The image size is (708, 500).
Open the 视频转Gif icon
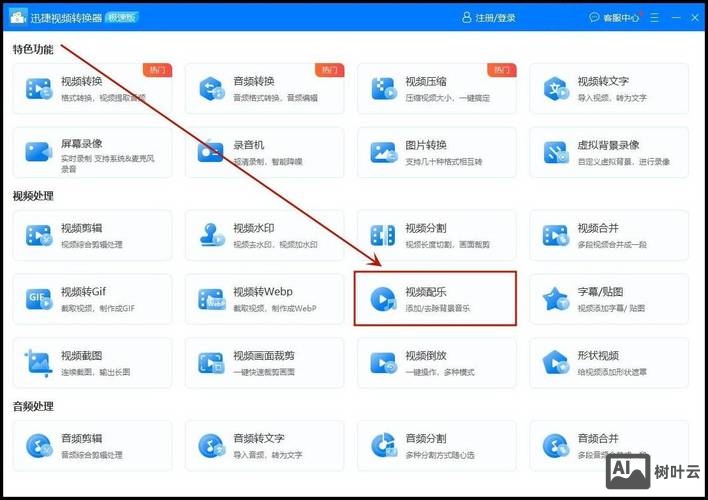(x=39, y=299)
